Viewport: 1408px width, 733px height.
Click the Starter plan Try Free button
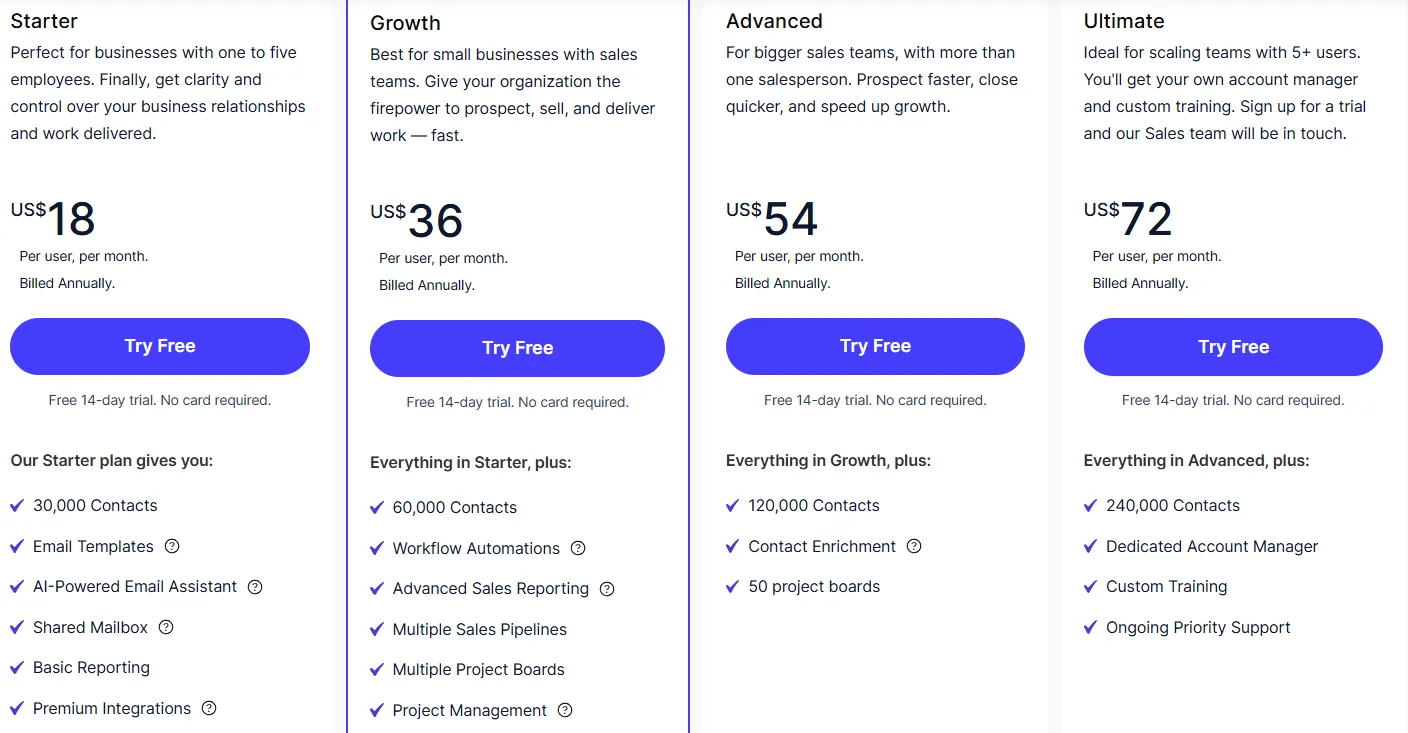tap(160, 346)
